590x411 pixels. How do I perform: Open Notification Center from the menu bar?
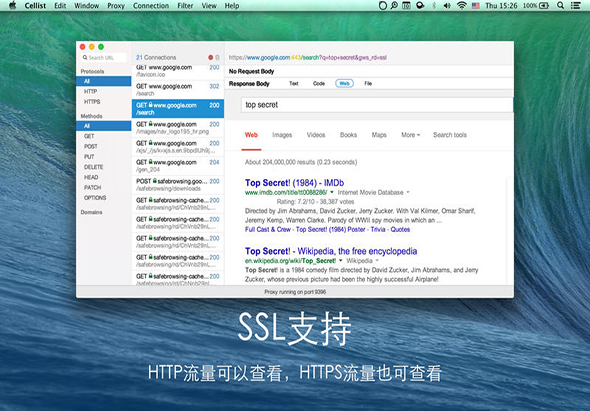click(576, 6)
